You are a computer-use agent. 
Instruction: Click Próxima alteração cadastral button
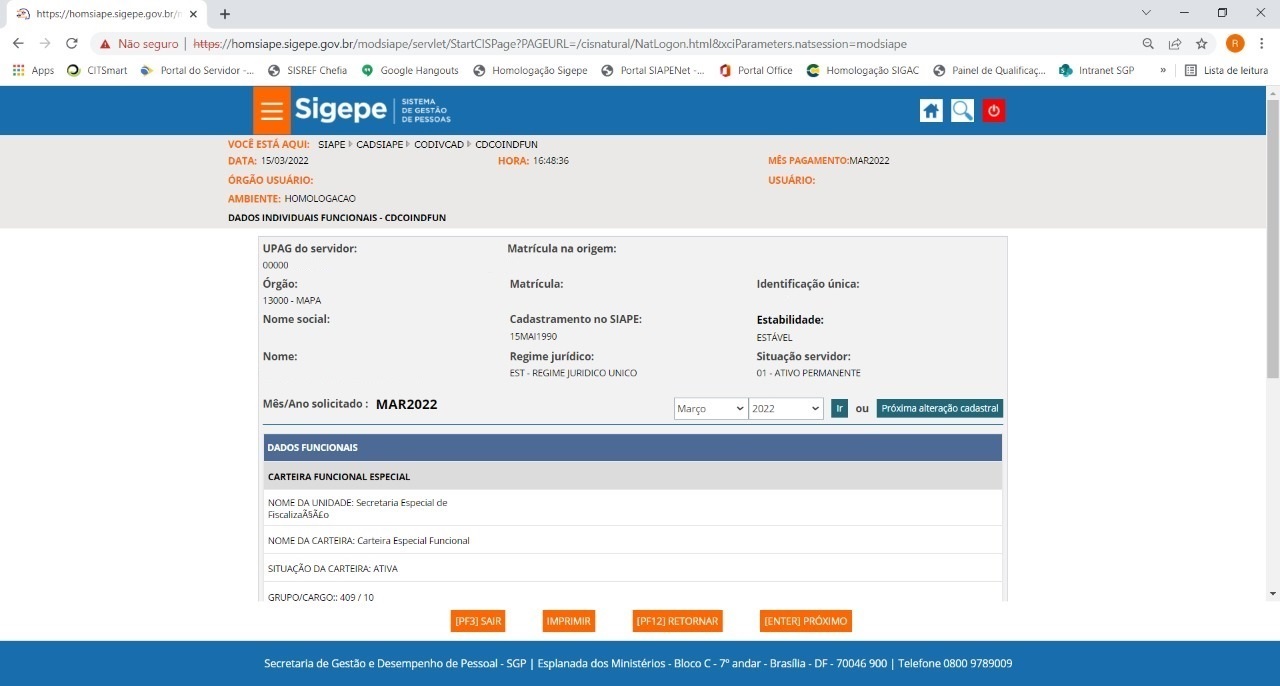coord(939,409)
